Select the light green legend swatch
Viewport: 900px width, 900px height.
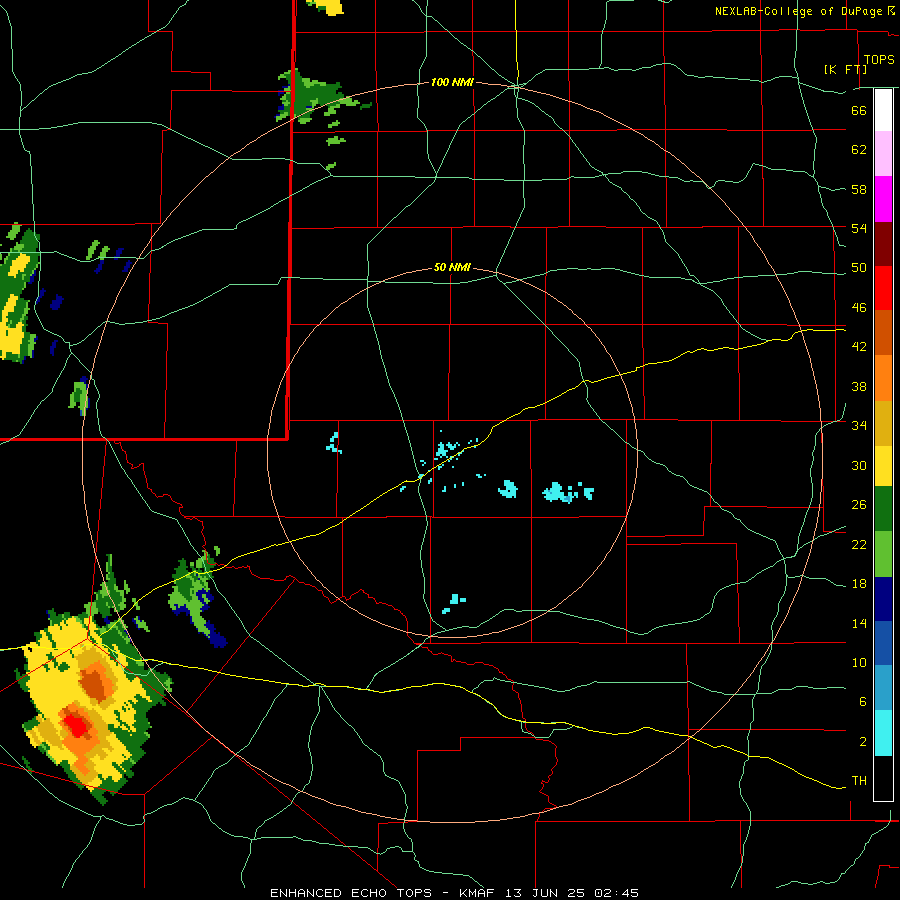click(883, 554)
